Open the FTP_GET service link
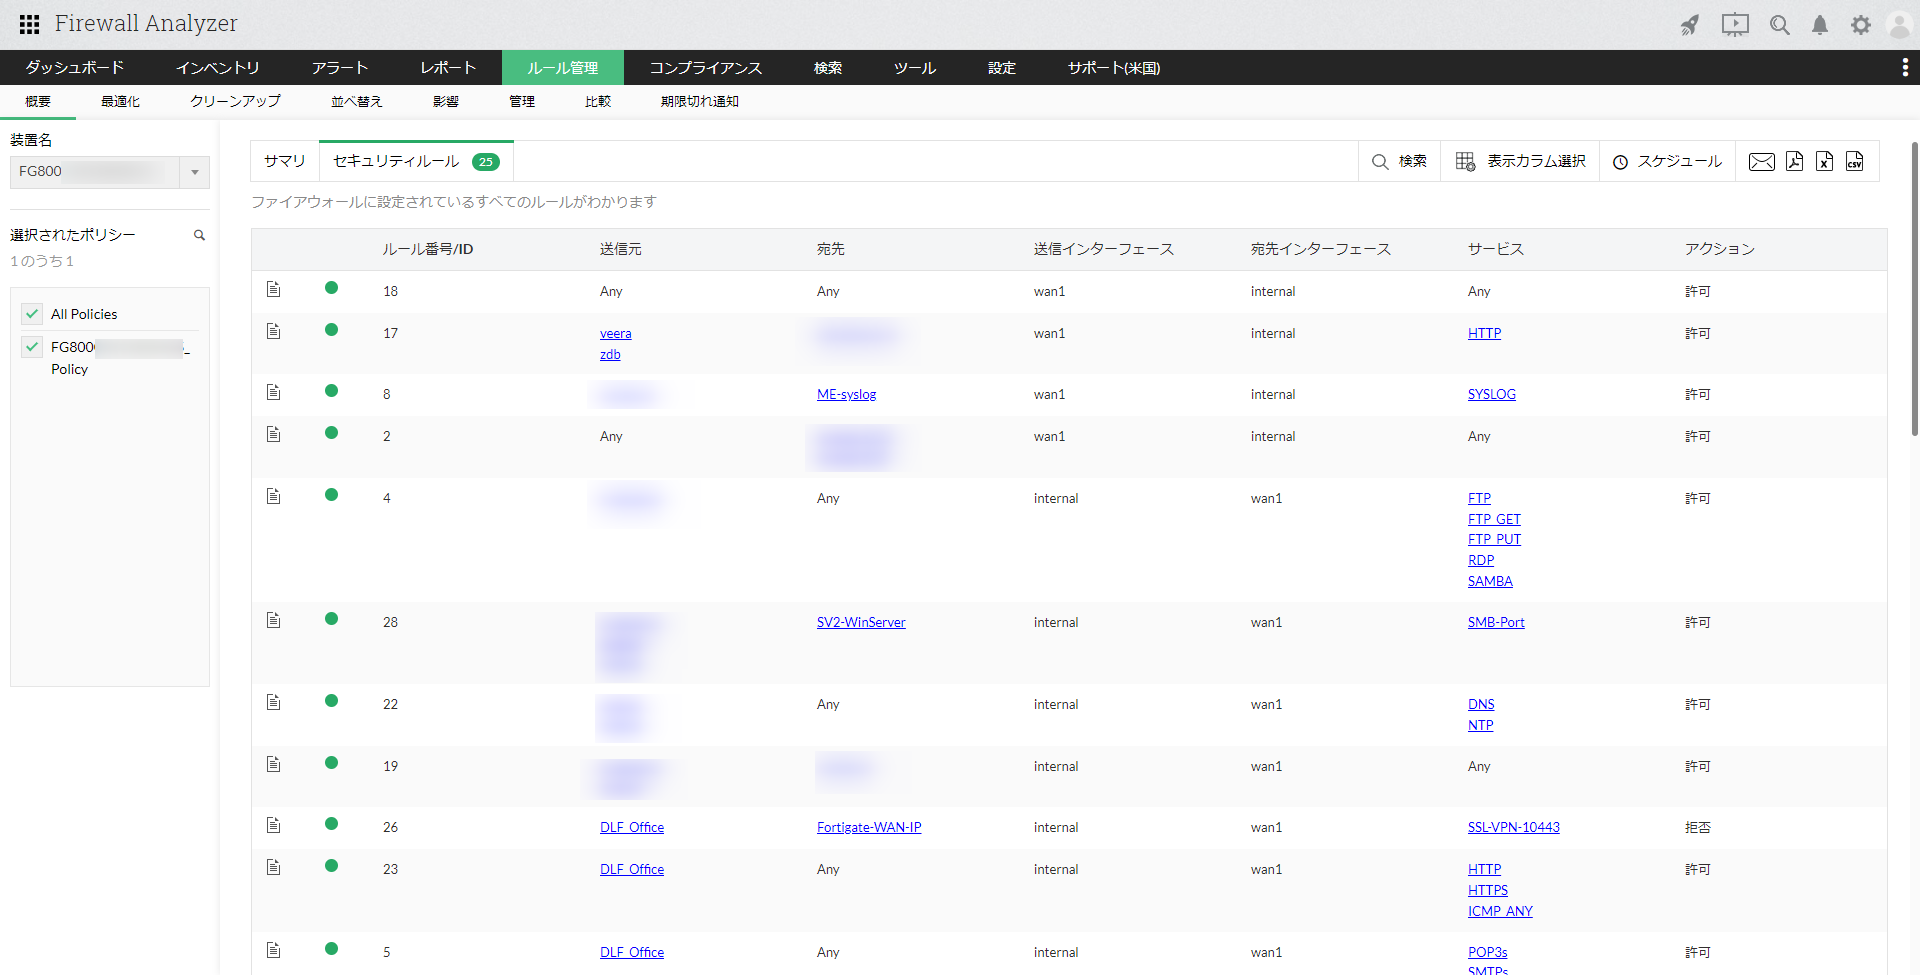This screenshot has height=975, width=1920. coord(1494,520)
